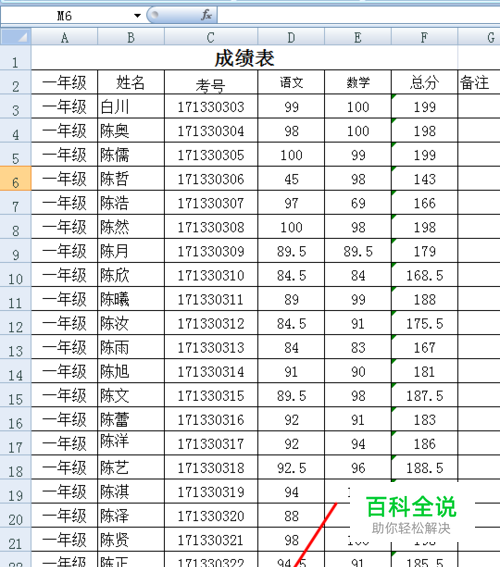This screenshot has height=567, width=500.
Task: Select row 1 header
Action: click(x=16, y=58)
